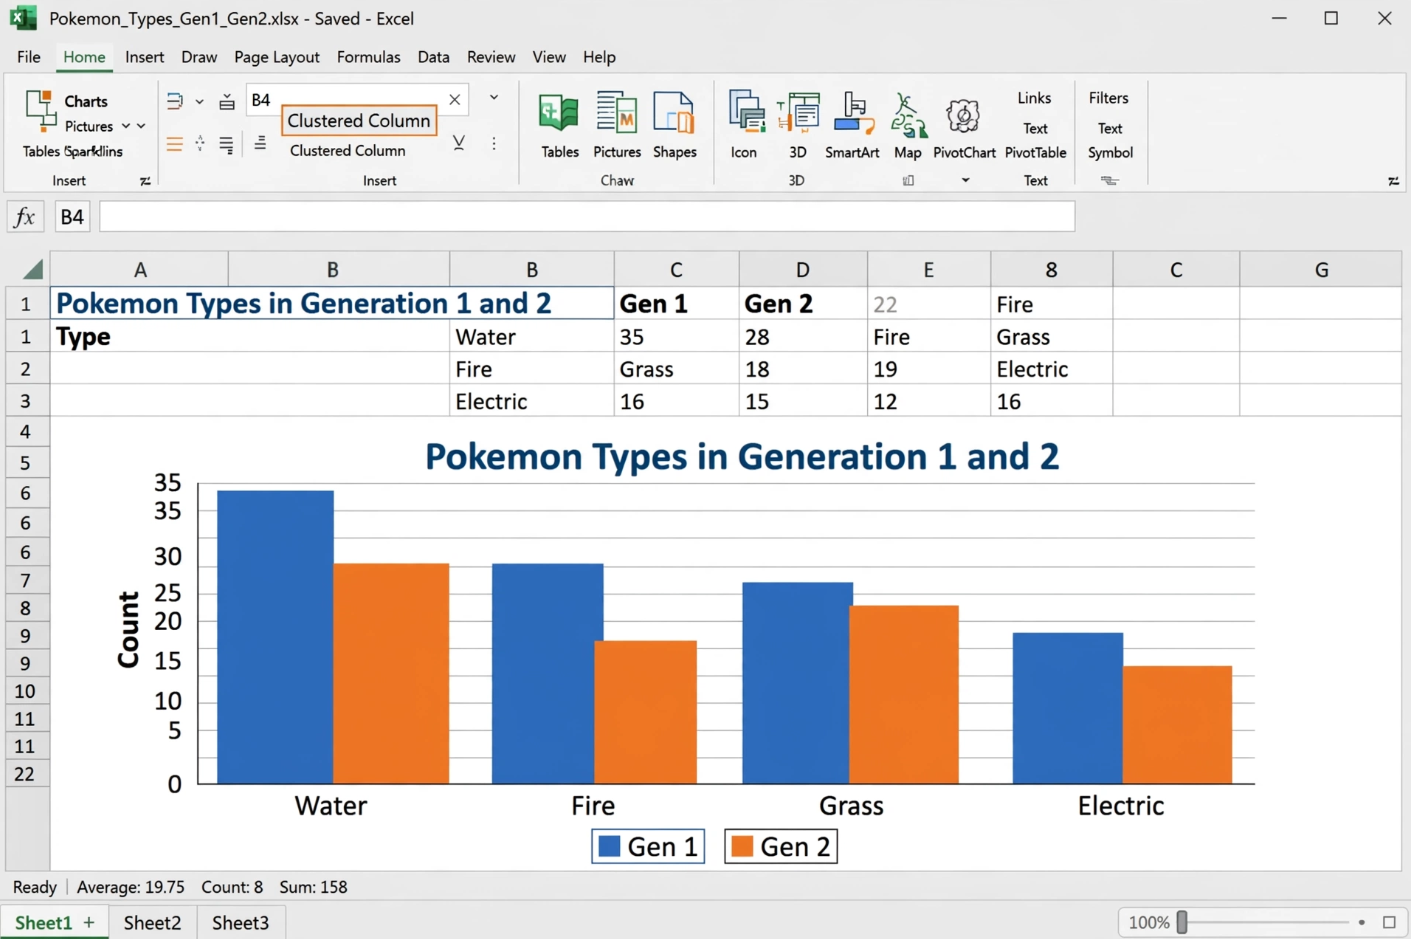This screenshot has width=1411, height=939.
Task: Expand the dropdown arrow beside wrap icon
Action: click(199, 101)
